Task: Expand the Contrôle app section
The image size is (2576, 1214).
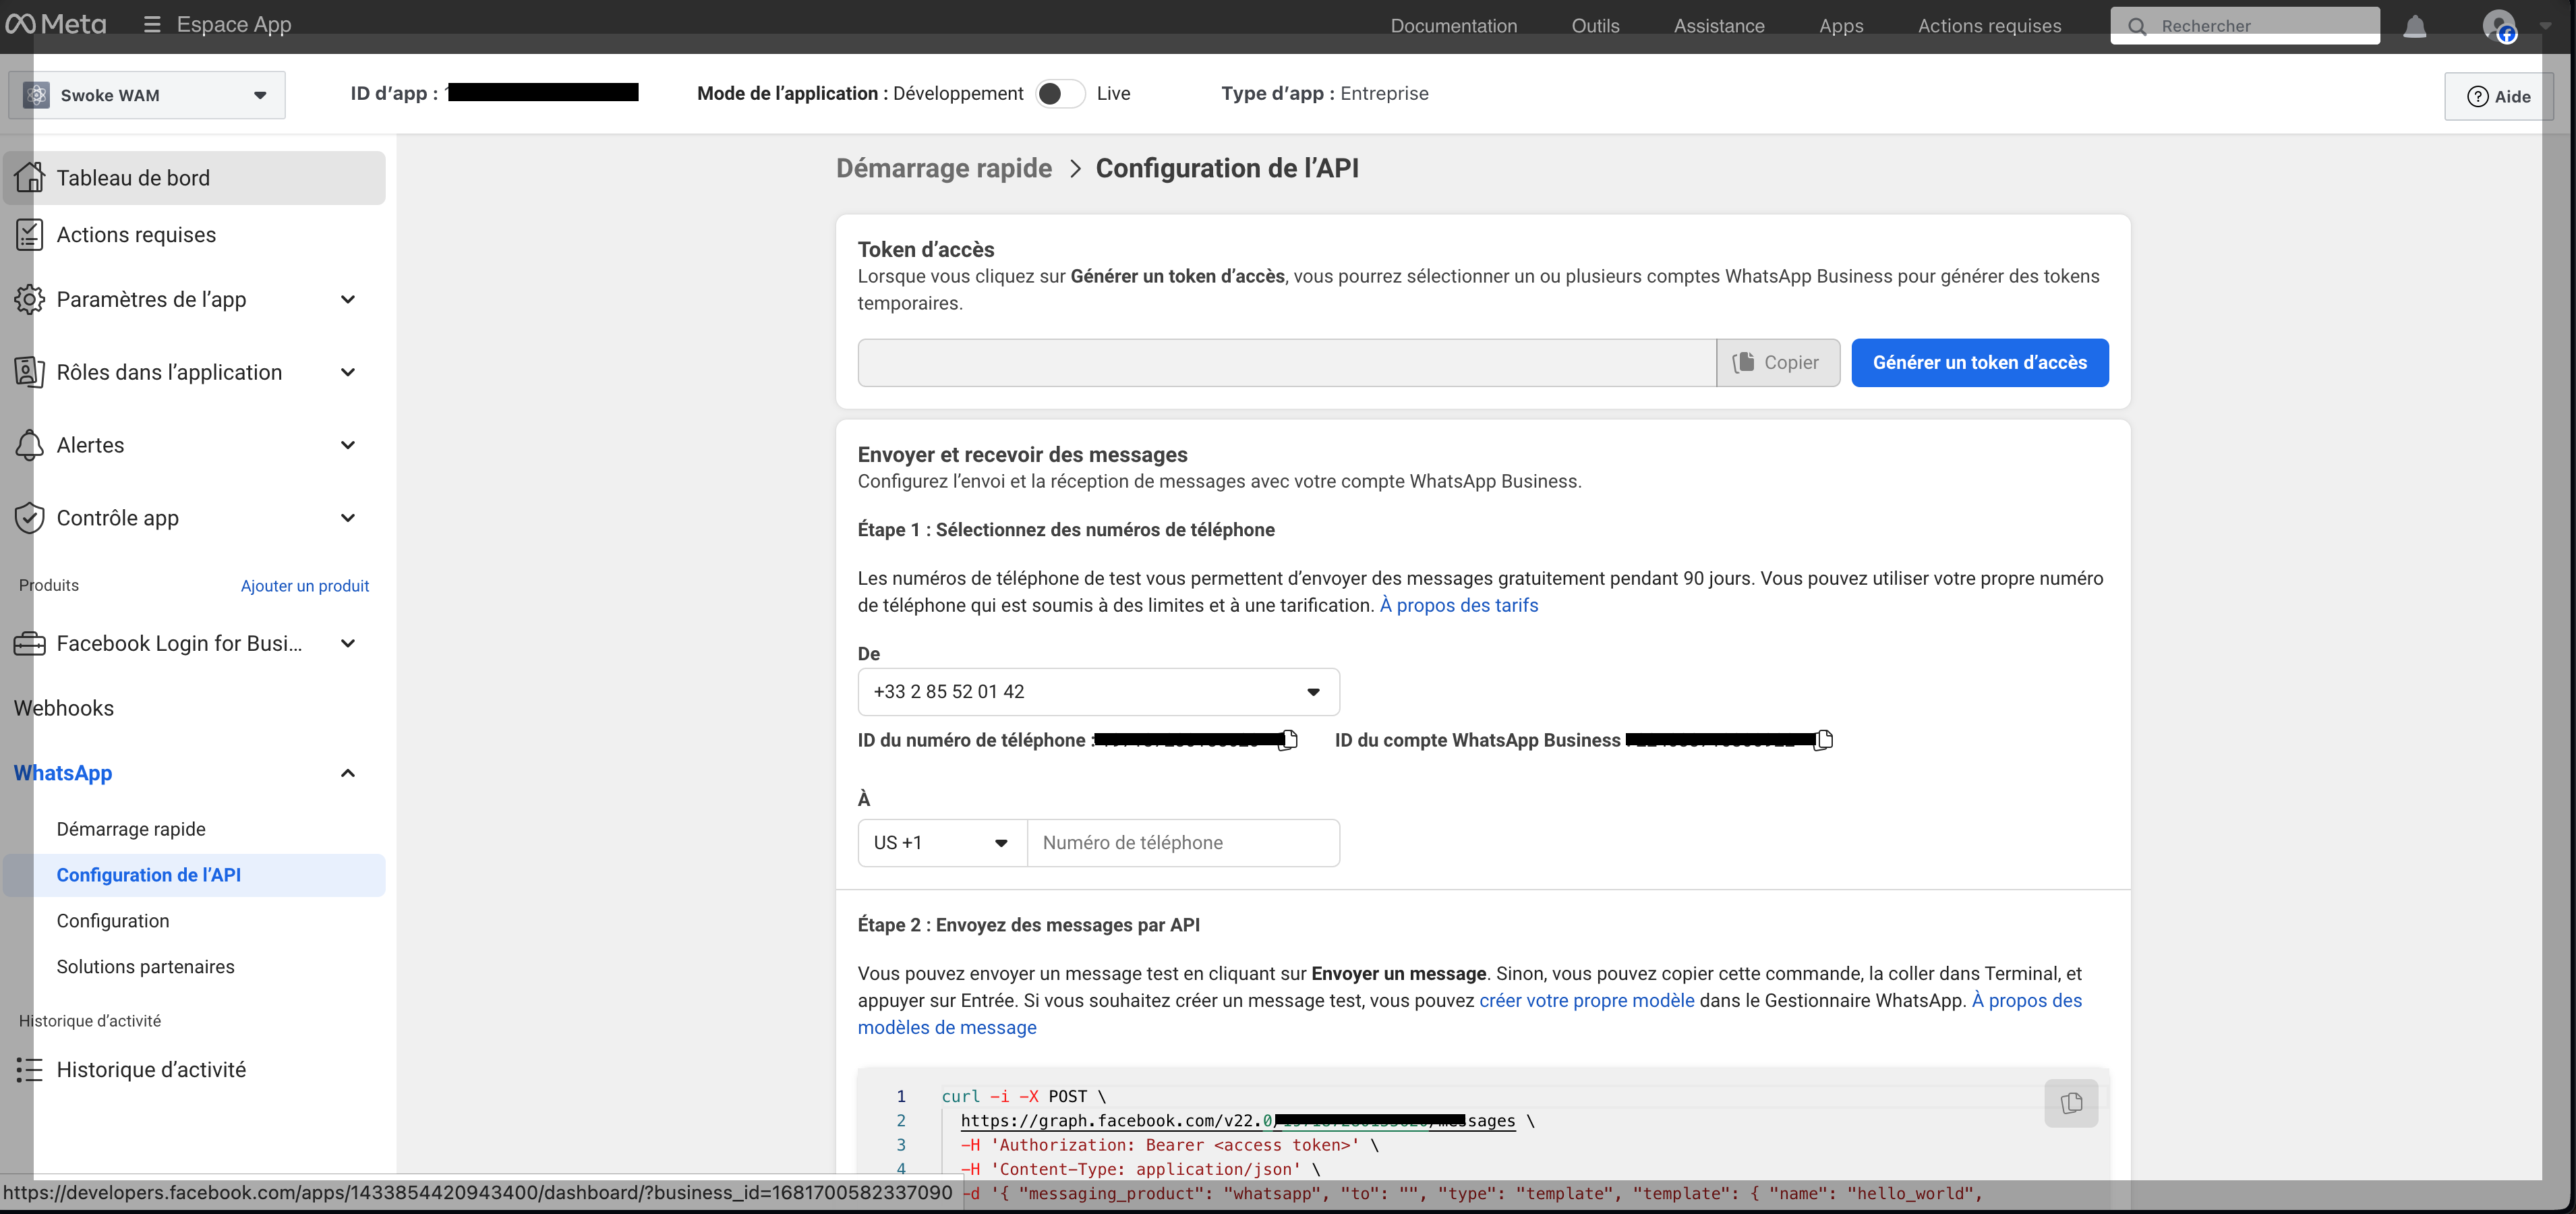Action: (x=348, y=518)
